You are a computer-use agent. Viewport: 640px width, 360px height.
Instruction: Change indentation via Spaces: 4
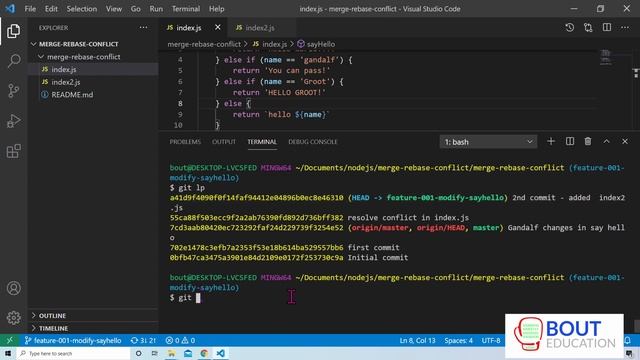458,340
